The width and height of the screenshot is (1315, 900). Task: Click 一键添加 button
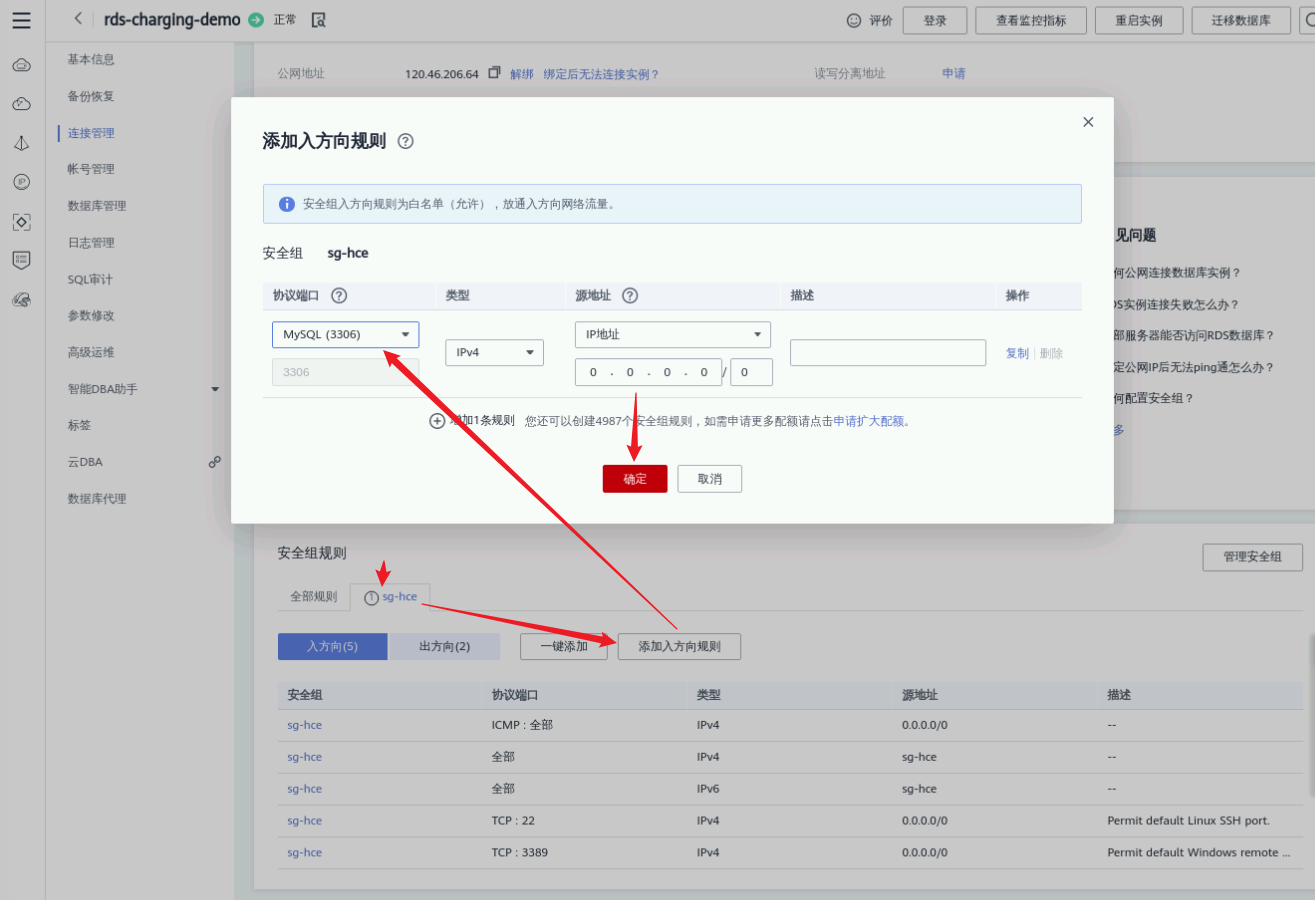pyautogui.click(x=564, y=647)
